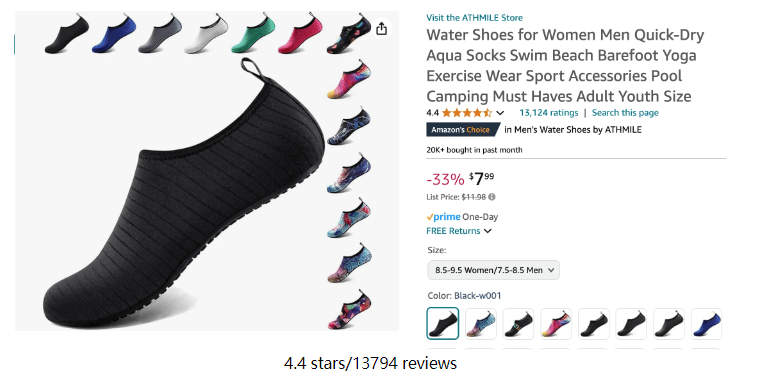
Task: Click the Amazon's Choice badge
Action: [x=462, y=130]
